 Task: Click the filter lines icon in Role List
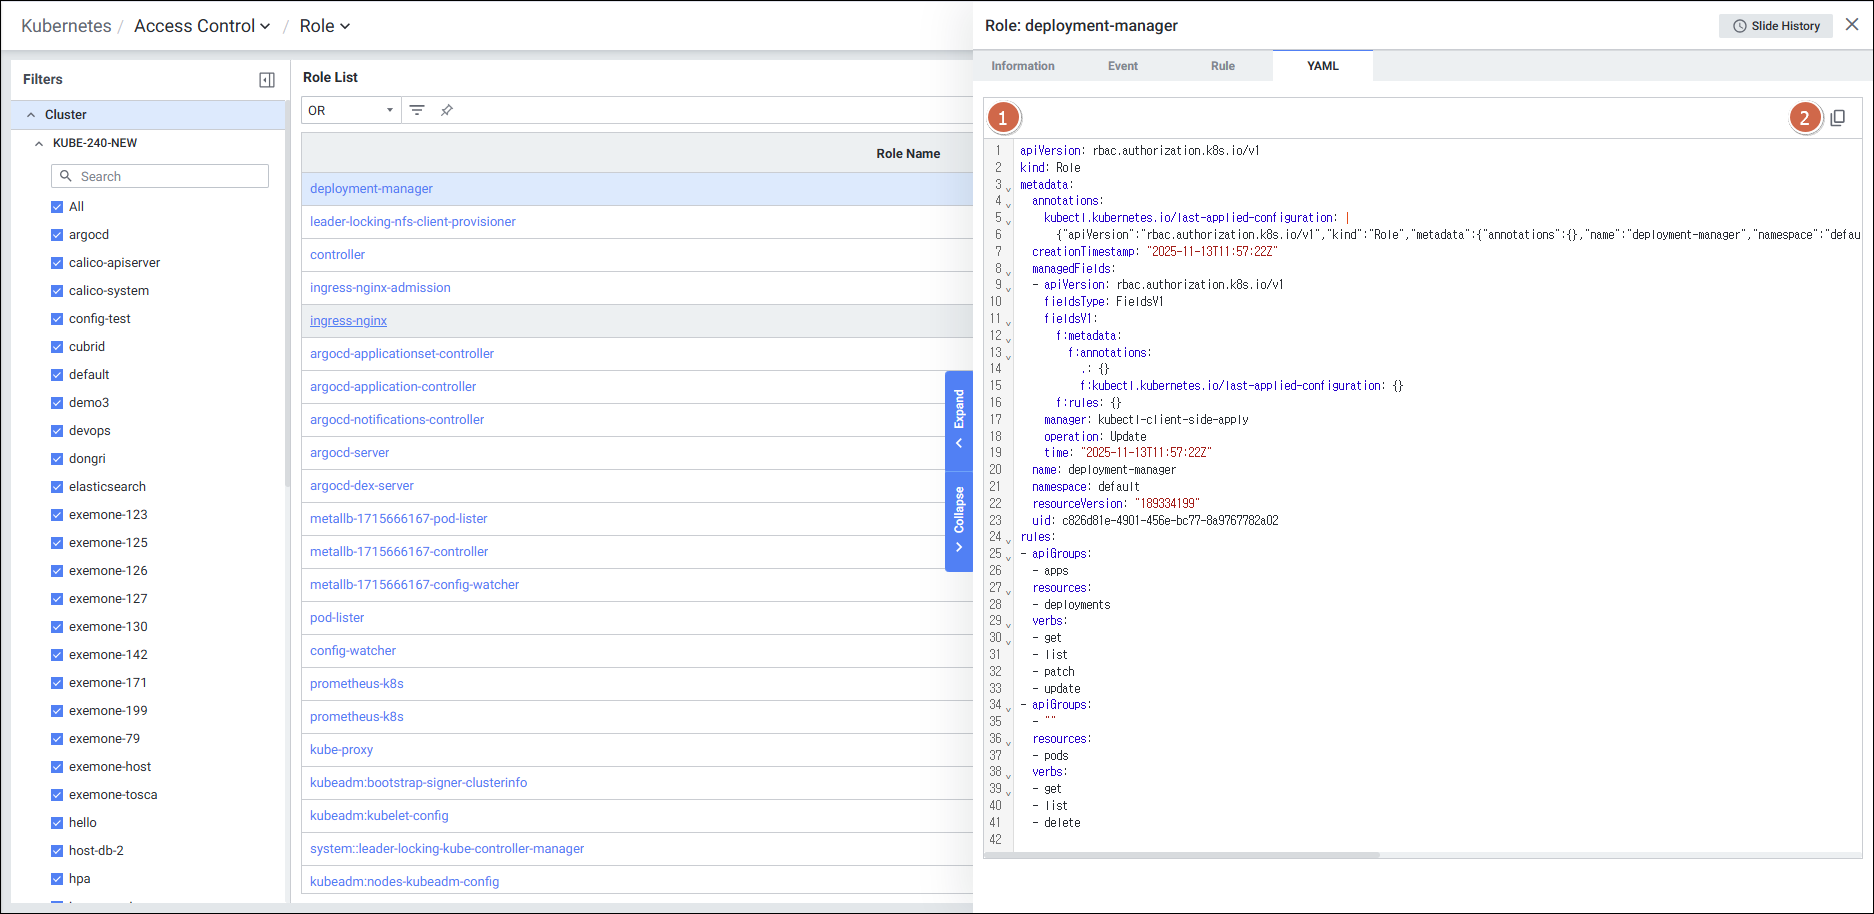tap(417, 110)
